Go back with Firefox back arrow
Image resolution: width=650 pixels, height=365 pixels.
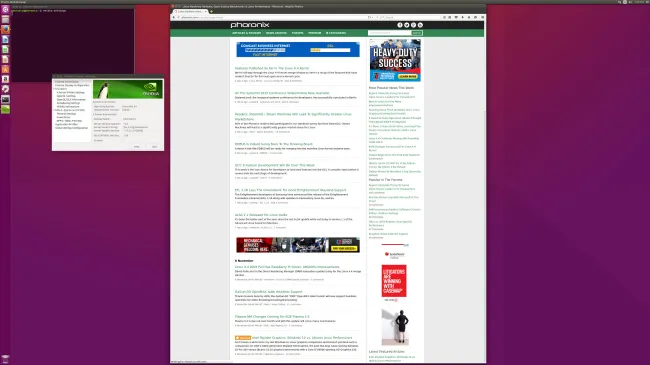pos(174,17)
